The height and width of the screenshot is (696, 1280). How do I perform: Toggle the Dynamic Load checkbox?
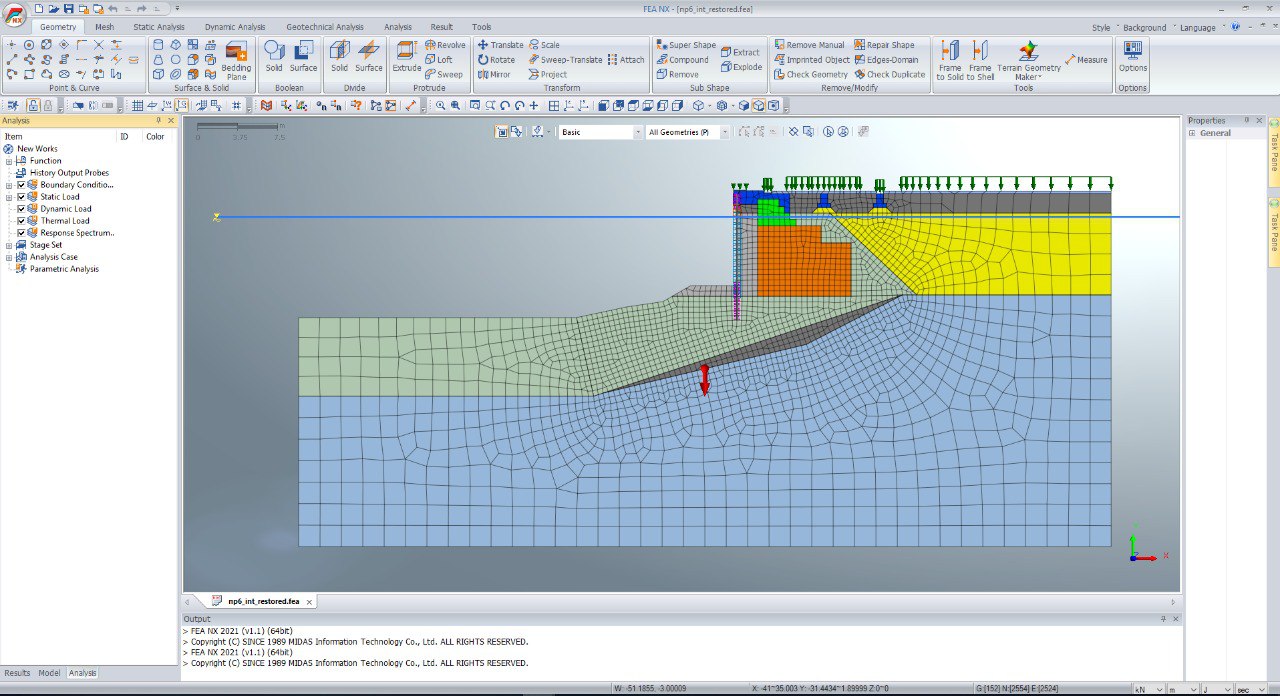[x=21, y=209]
